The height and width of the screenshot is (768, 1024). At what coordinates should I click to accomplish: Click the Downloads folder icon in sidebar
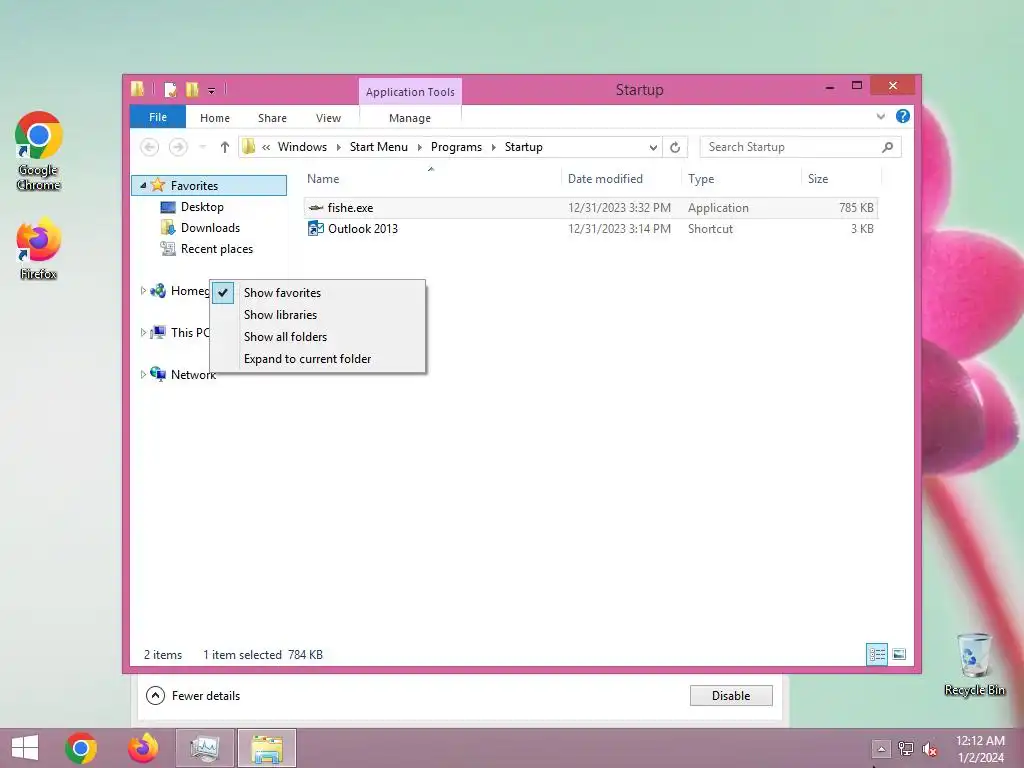168,228
